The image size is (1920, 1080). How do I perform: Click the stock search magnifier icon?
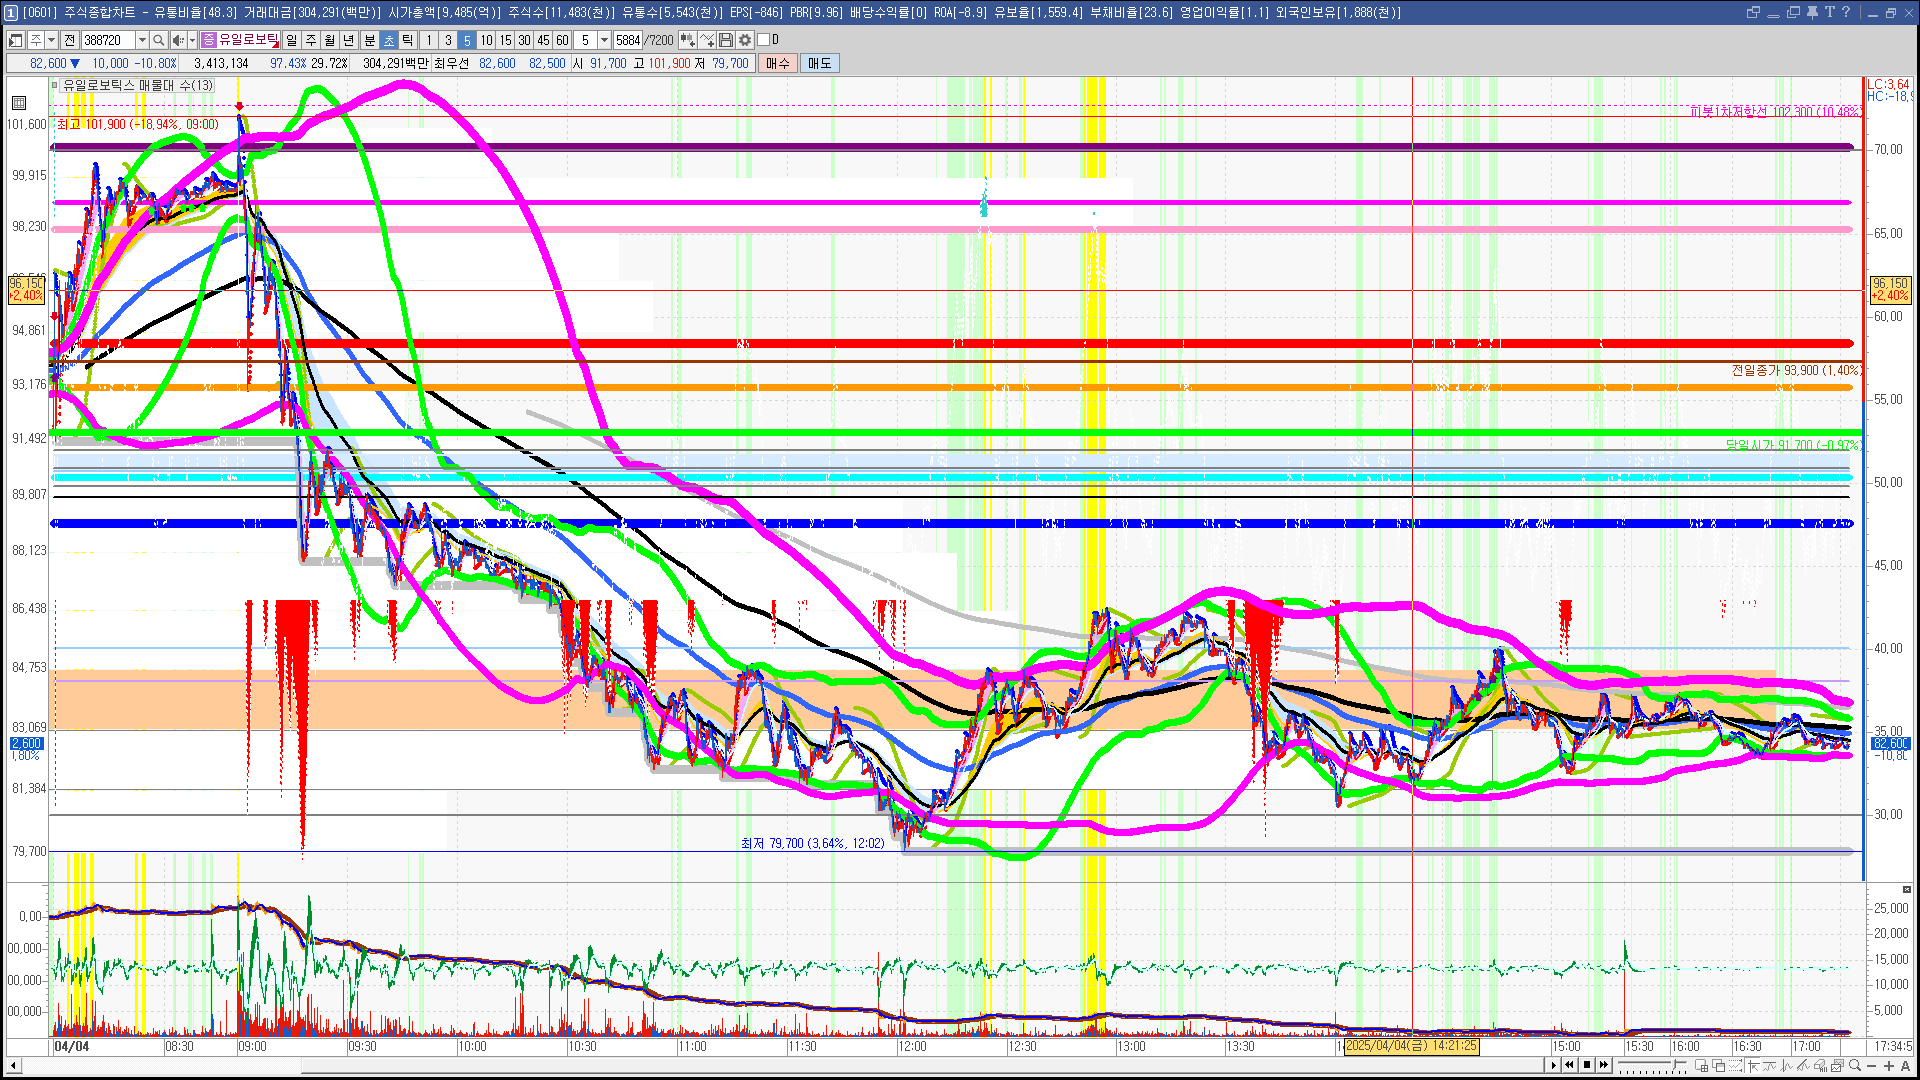[158, 40]
